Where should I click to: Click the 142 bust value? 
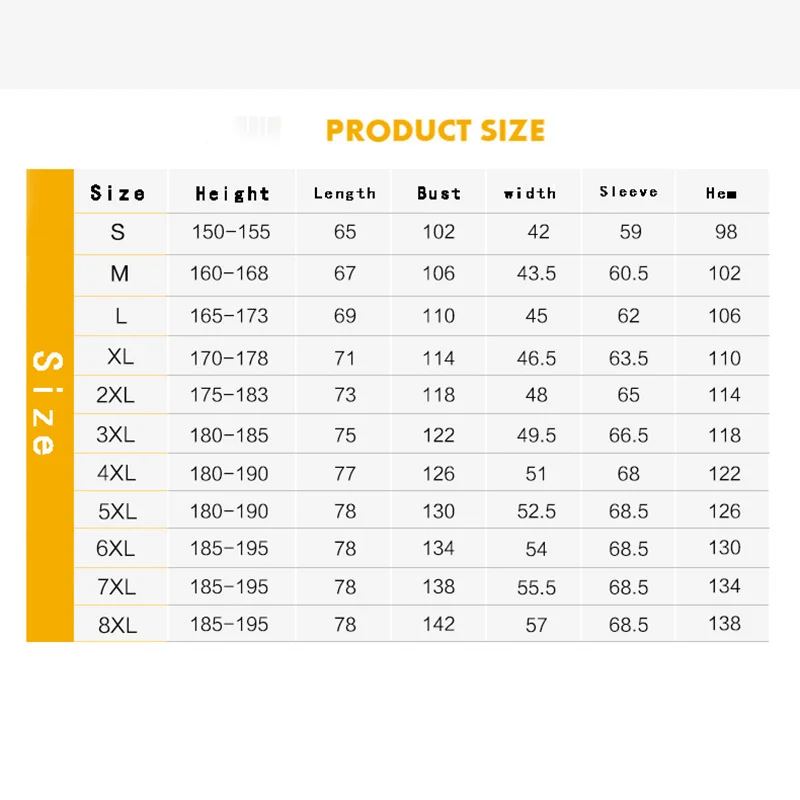pos(438,624)
